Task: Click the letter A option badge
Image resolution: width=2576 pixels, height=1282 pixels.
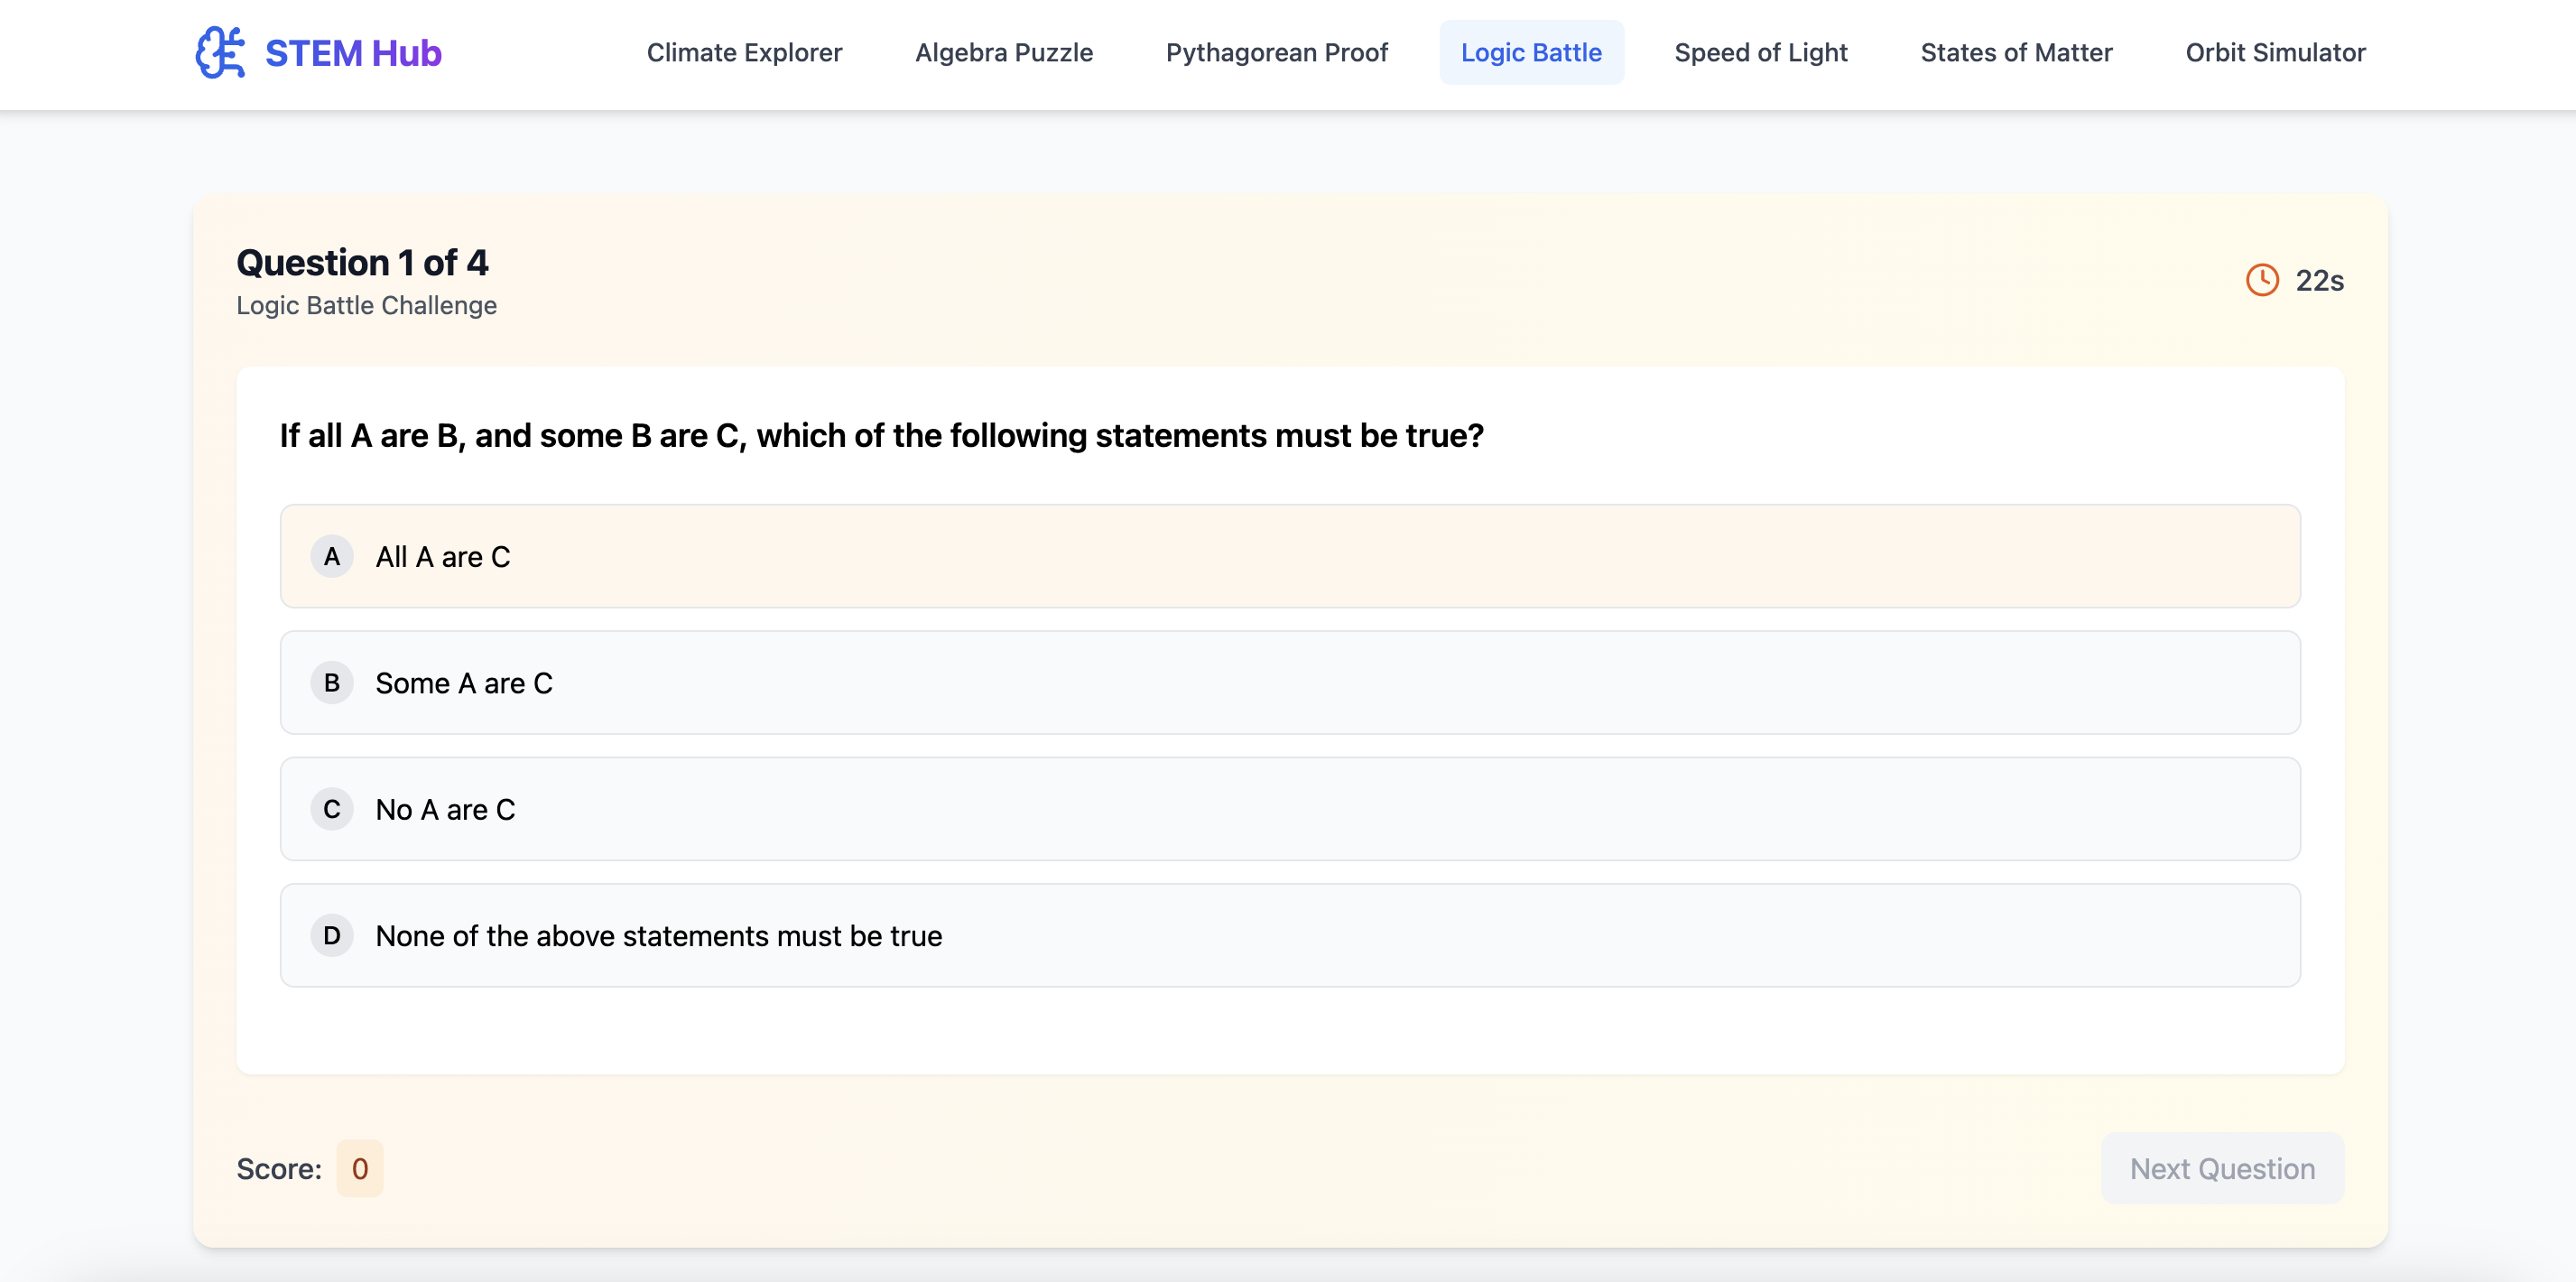Action: pos(332,557)
